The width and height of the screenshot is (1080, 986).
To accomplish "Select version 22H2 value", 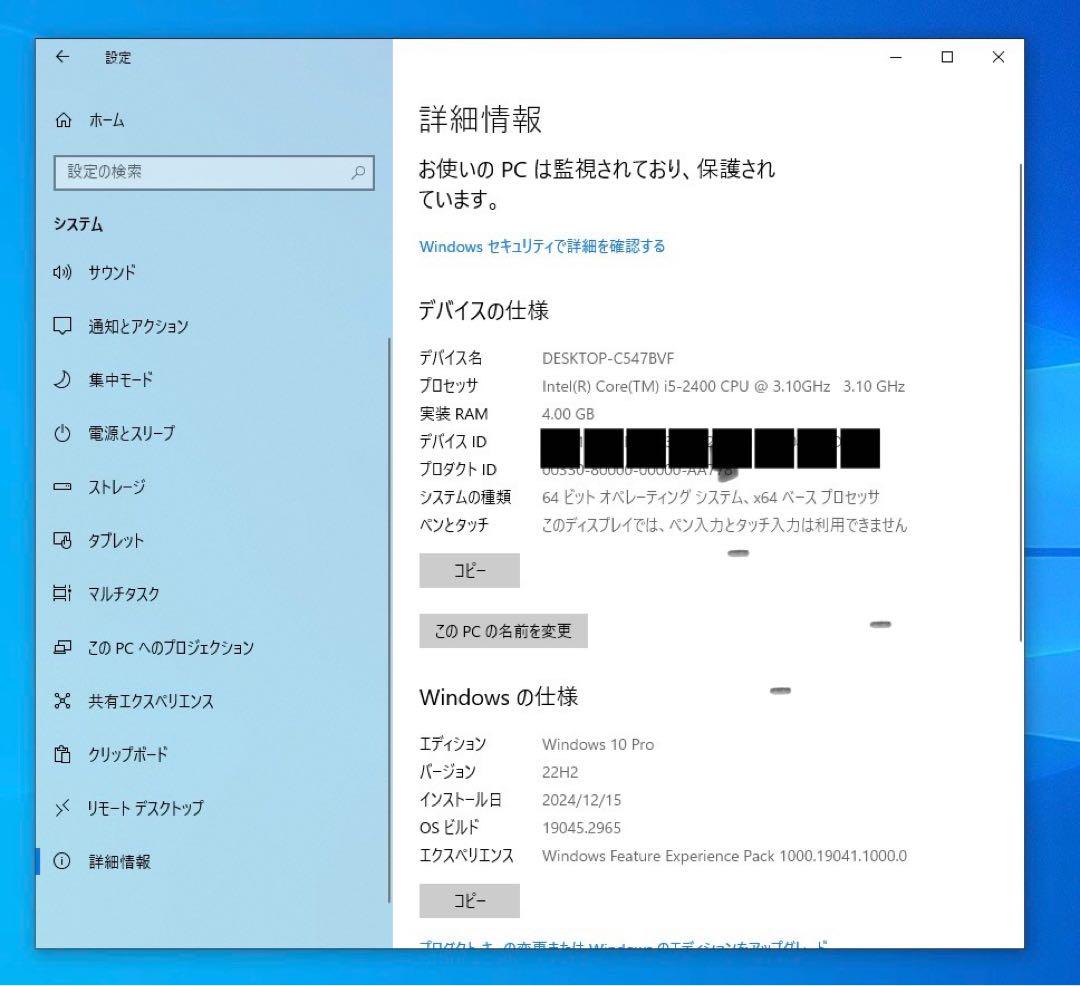I will click(560, 772).
